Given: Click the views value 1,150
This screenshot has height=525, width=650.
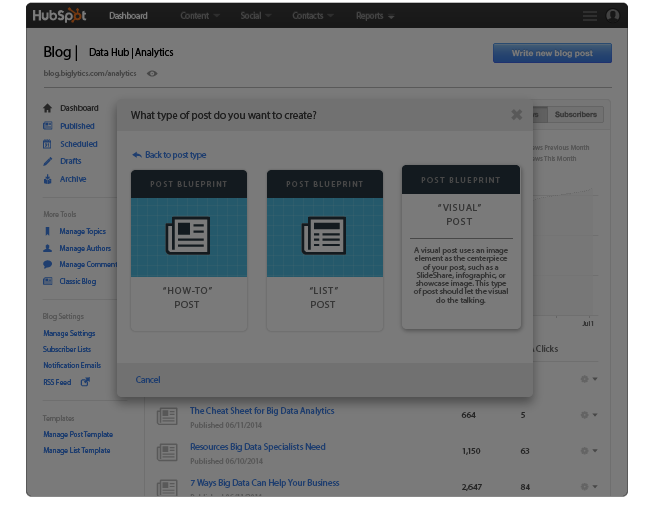Looking at the screenshot, I should pyautogui.click(x=471, y=451).
